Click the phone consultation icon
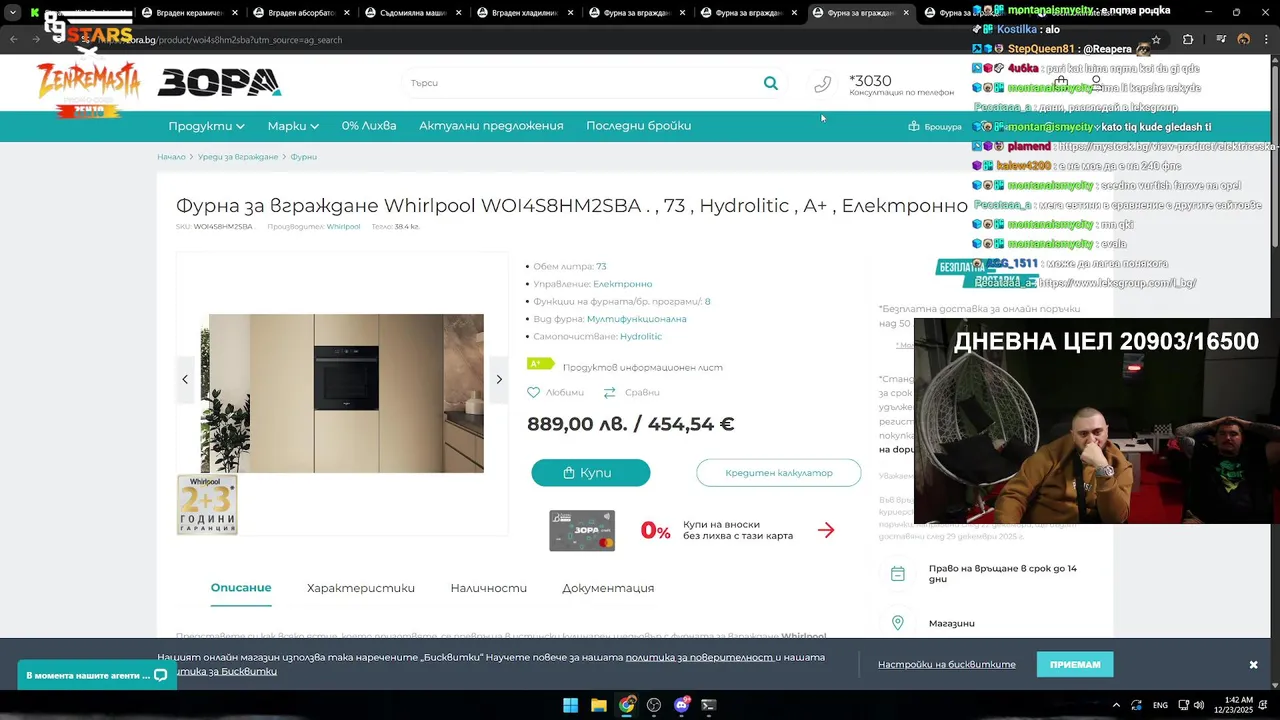Viewport: 1280px width, 720px height. click(x=822, y=85)
